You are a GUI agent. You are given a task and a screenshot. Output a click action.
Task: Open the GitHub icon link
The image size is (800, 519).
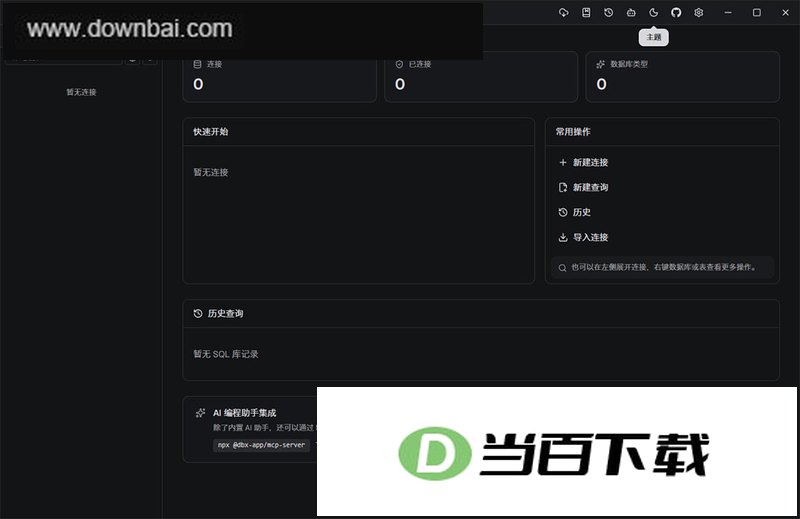676,13
